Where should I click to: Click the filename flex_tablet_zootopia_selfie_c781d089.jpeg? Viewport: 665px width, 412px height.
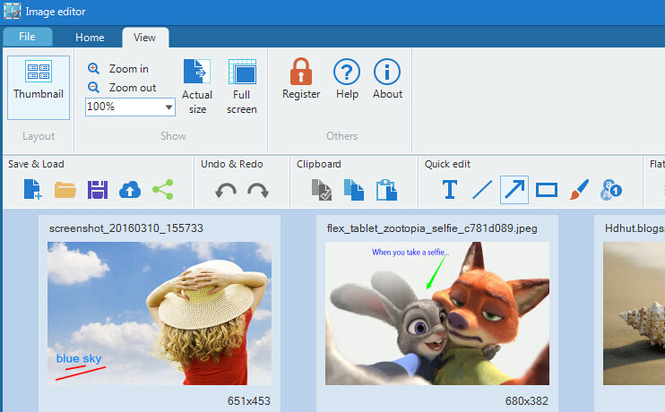click(x=432, y=228)
